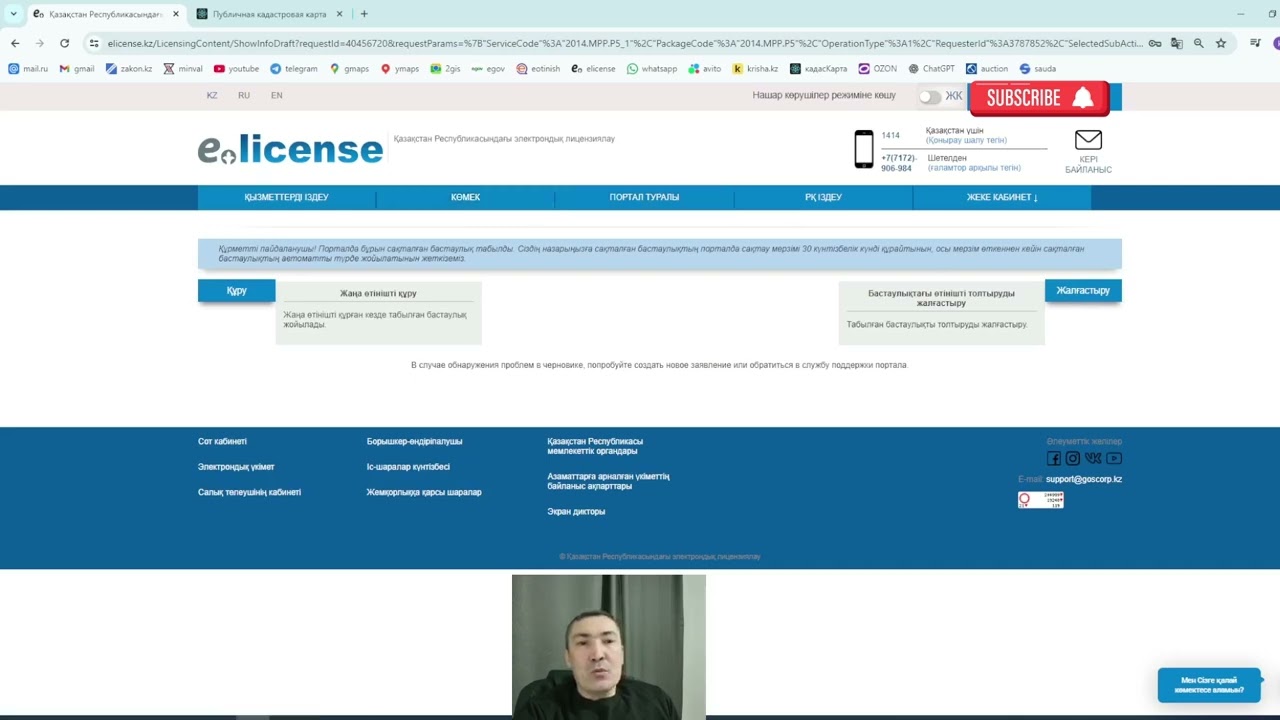
Task: Switch language to EN
Action: (x=277, y=95)
